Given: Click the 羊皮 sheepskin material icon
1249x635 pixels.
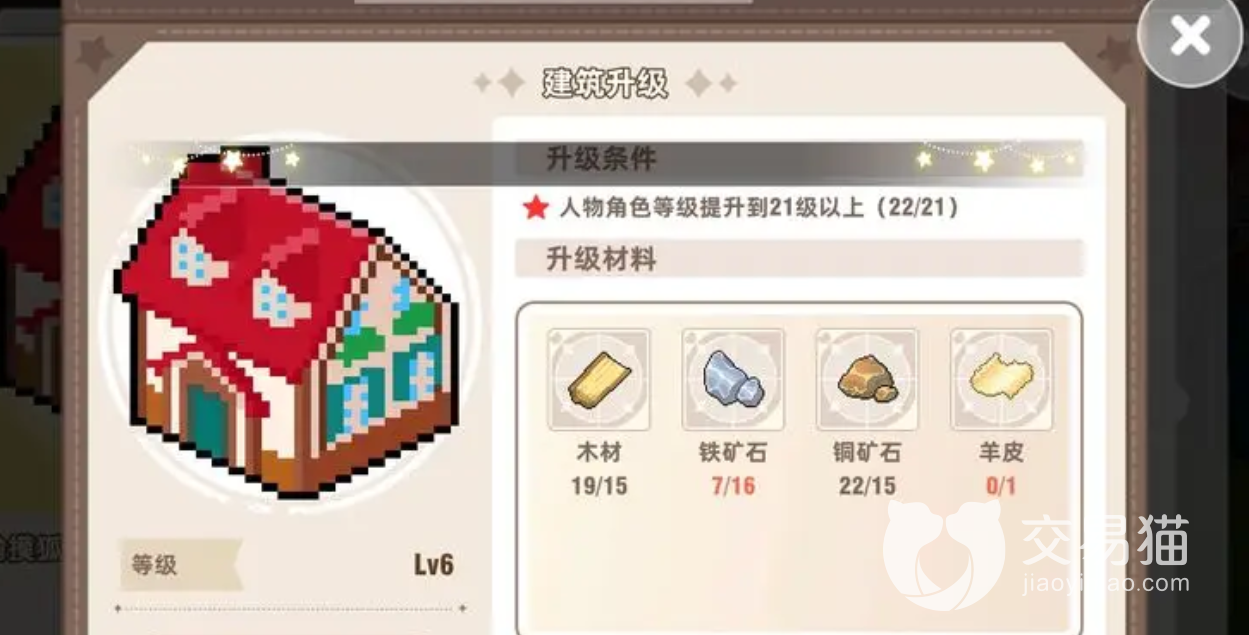Looking at the screenshot, I should coord(1001,380).
